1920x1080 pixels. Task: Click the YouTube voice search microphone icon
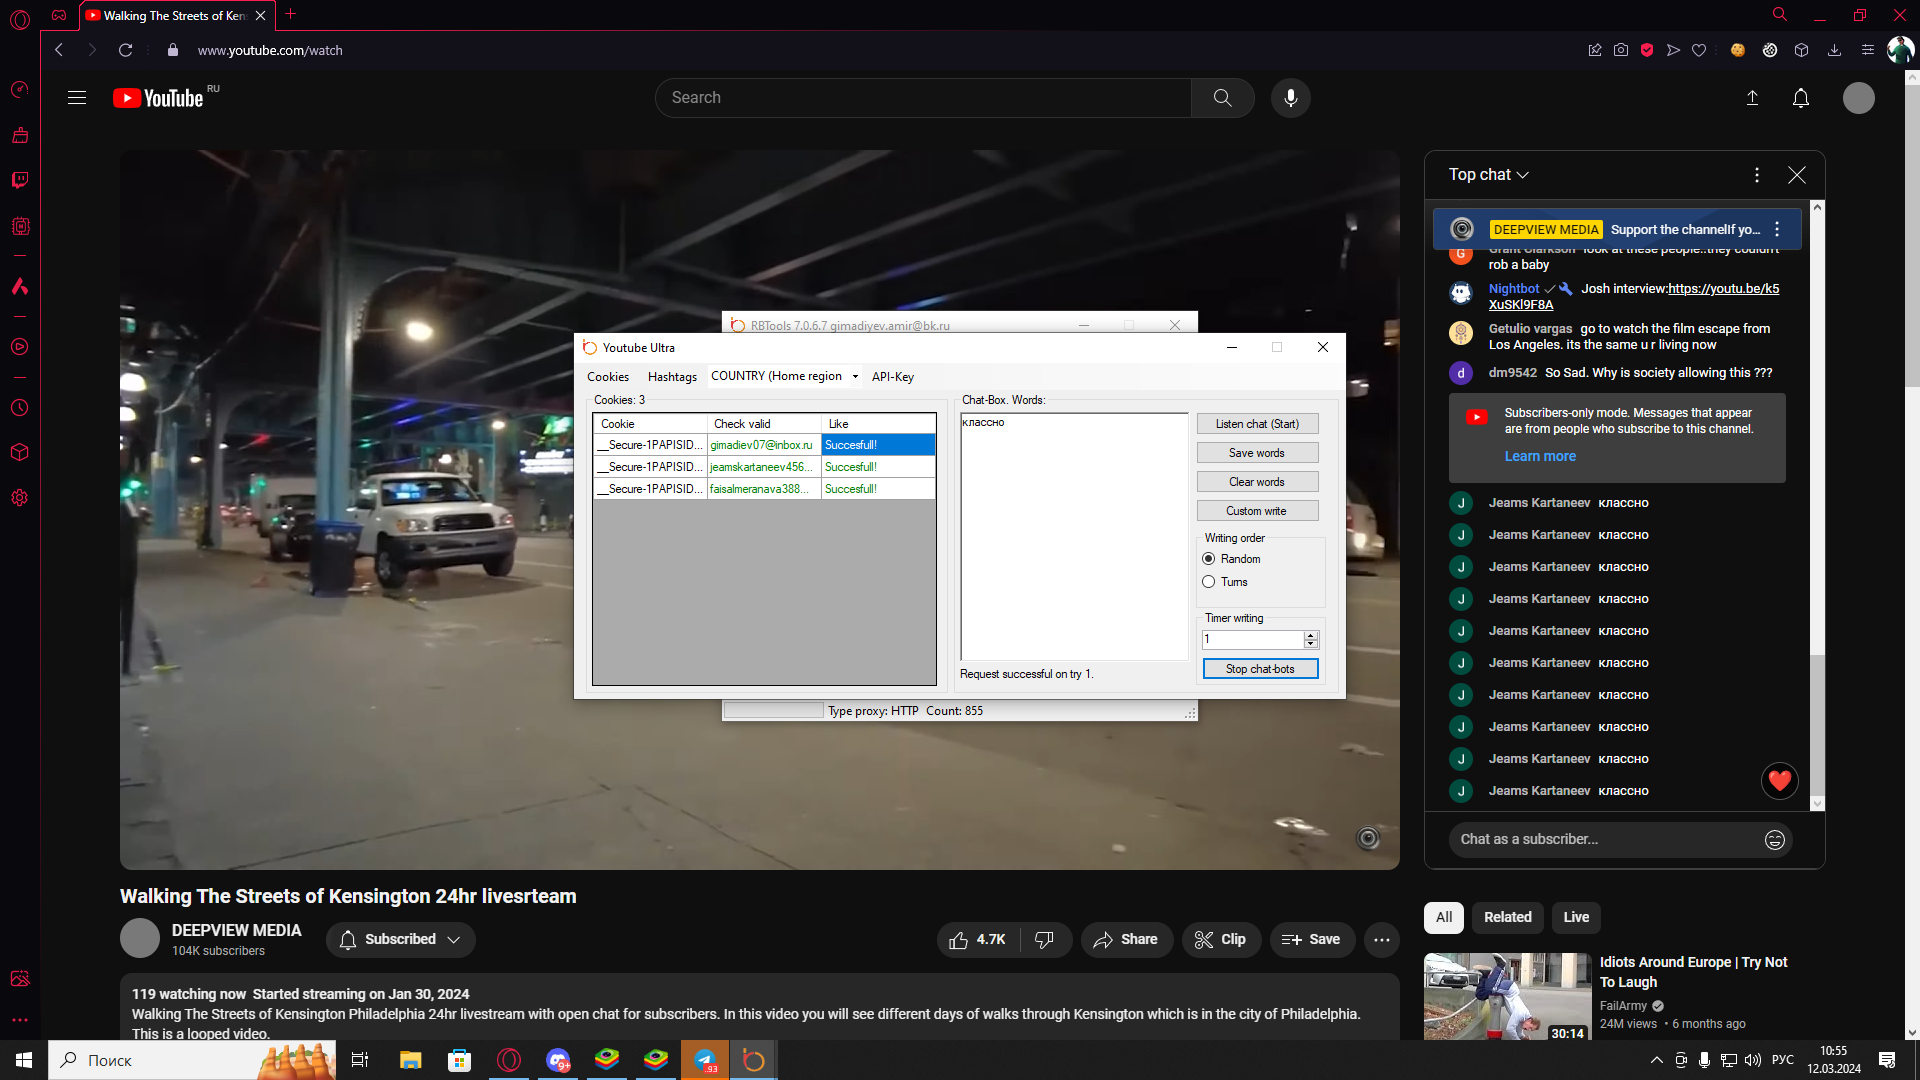(x=1290, y=98)
